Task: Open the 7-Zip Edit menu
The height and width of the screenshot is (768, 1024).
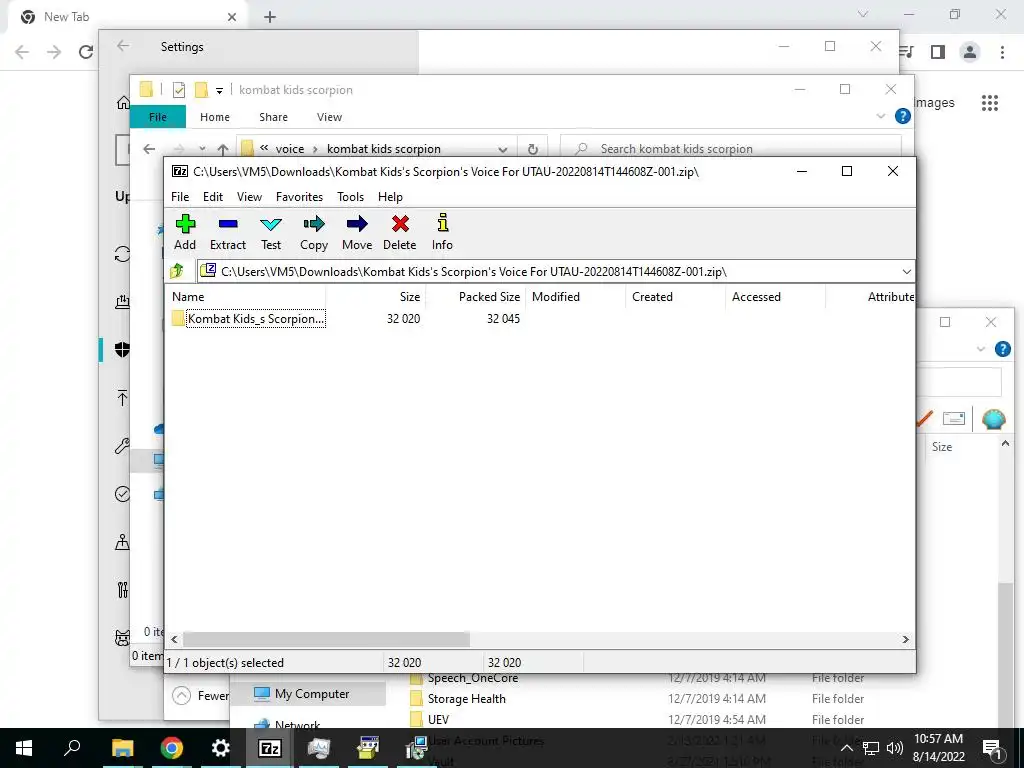Action: (213, 197)
